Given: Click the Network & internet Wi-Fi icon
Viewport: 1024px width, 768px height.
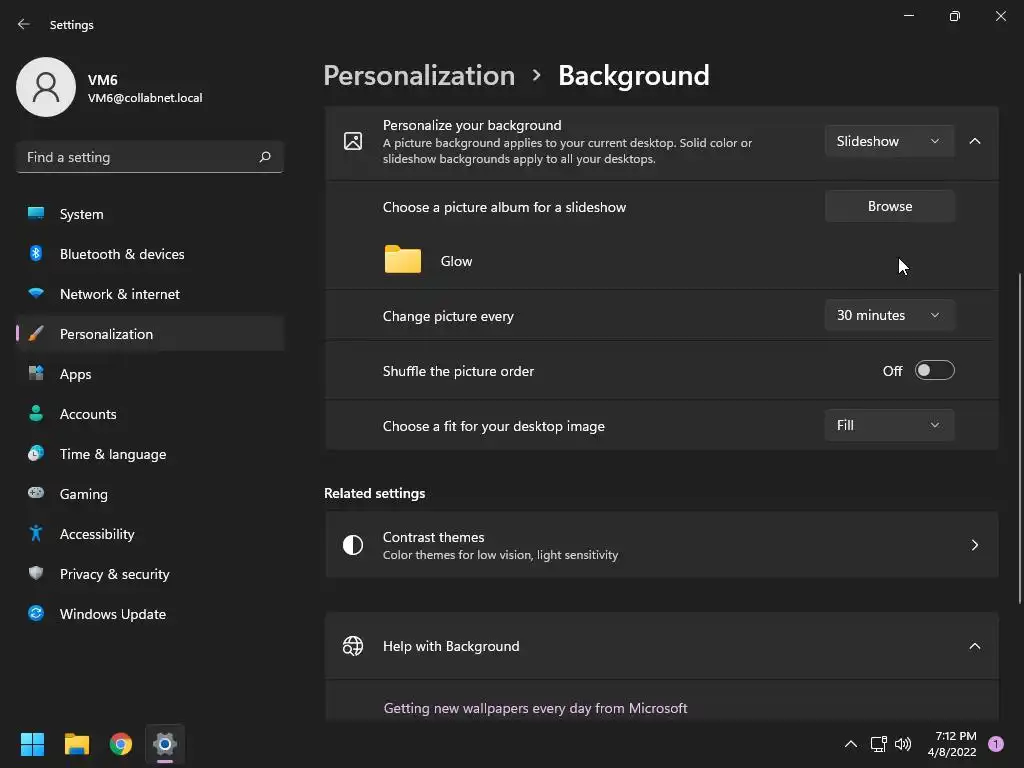Looking at the screenshot, I should [x=36, y=294].
